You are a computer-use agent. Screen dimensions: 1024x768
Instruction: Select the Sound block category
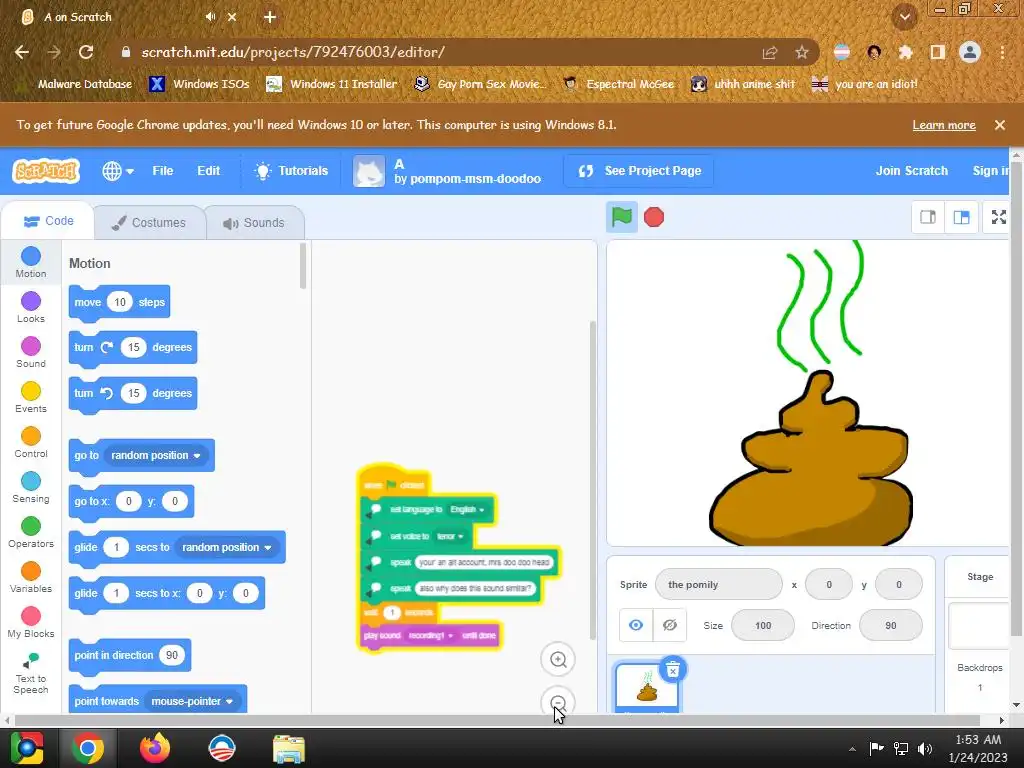tap(31, 353)
